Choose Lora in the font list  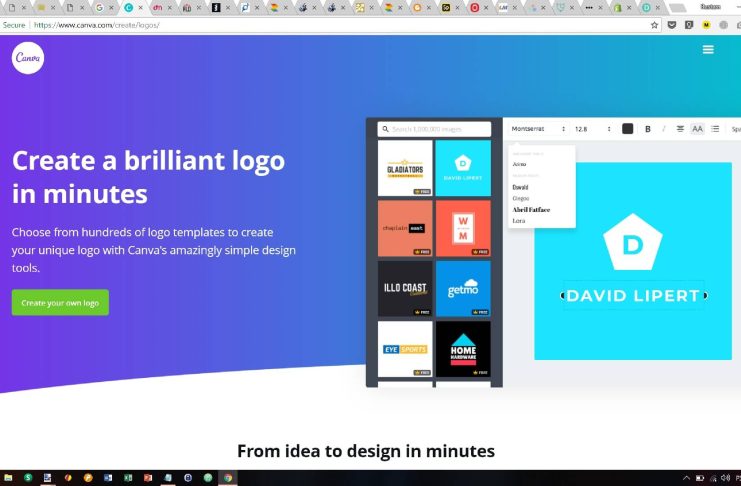coord(519,221)
